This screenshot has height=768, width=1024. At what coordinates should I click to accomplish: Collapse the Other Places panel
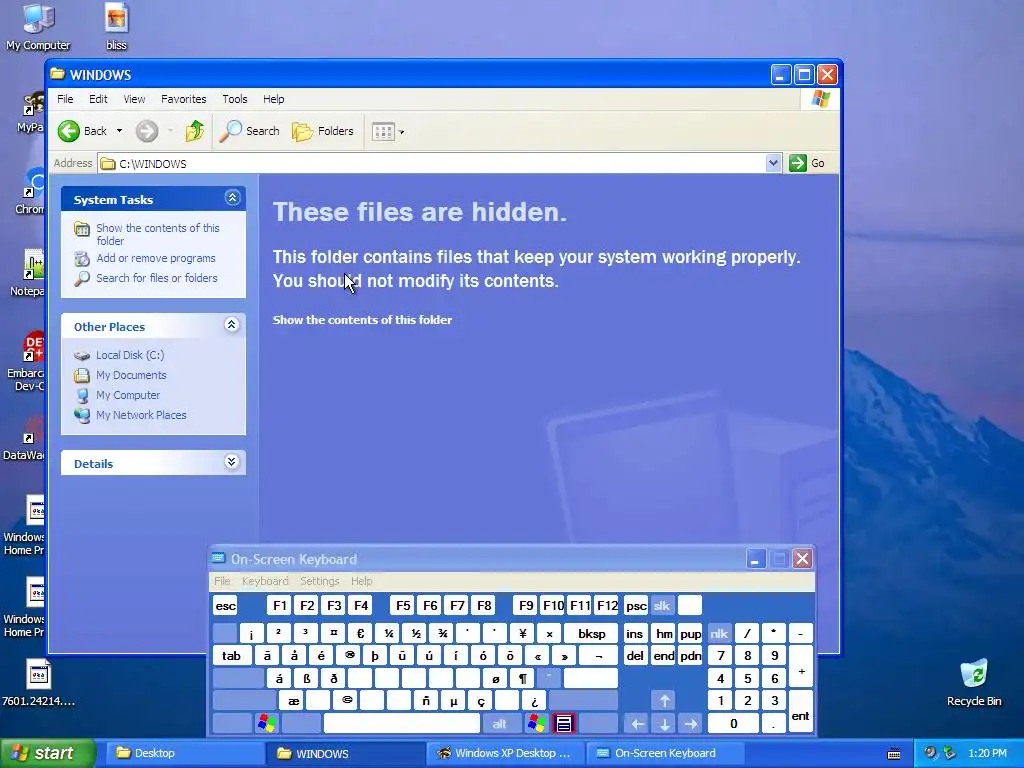click(231, 325)
